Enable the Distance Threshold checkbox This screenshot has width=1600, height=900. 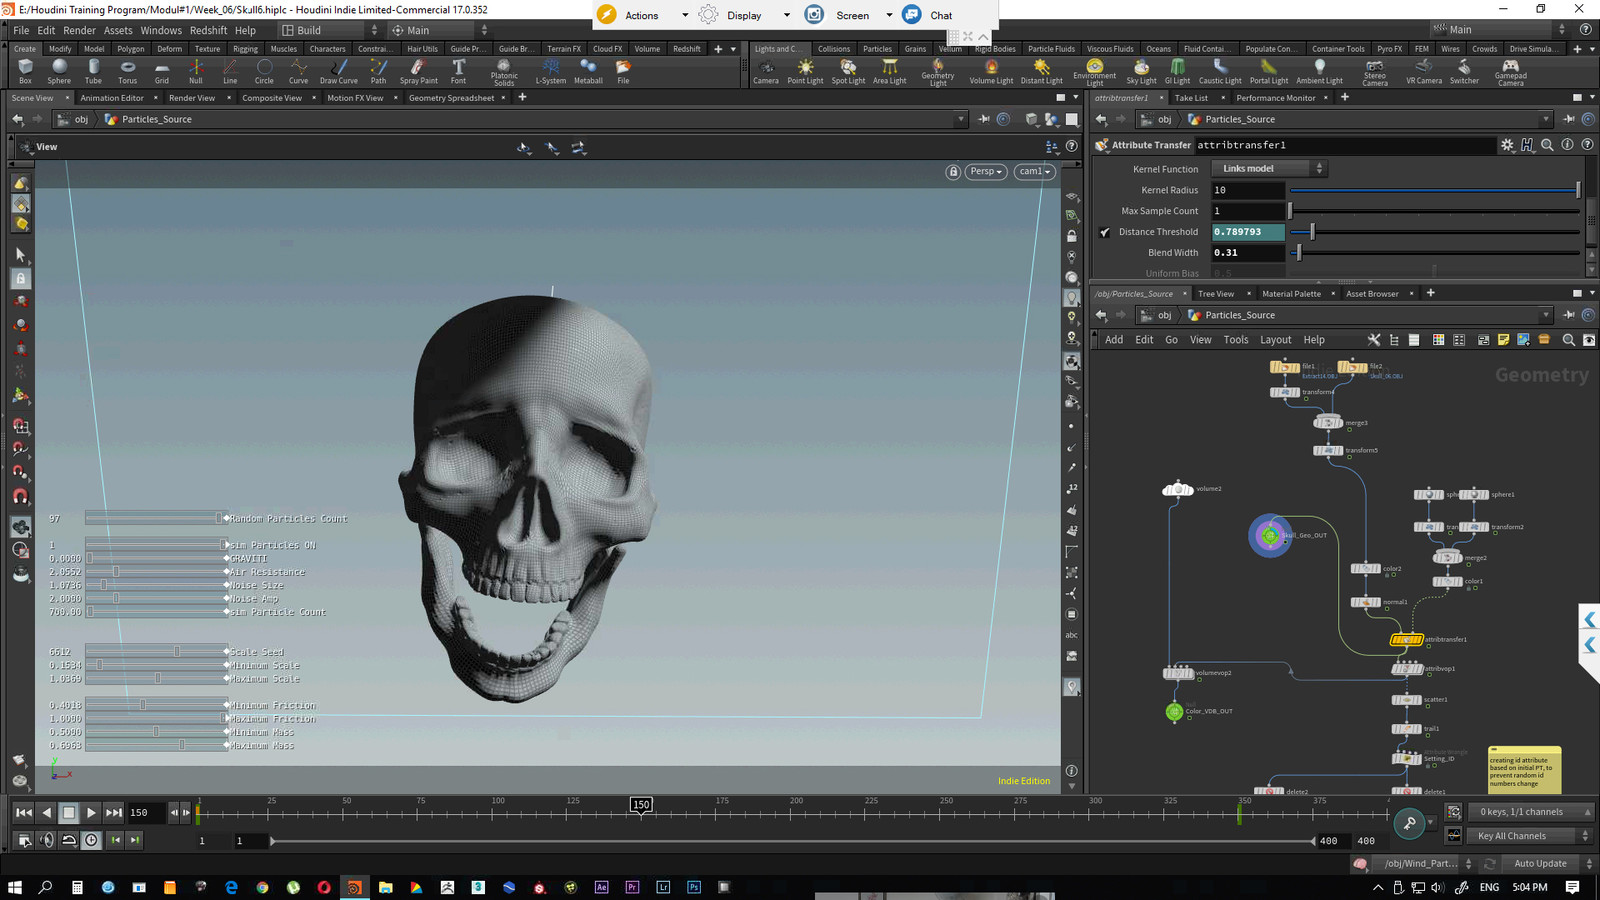click(x=1104, y=231)
